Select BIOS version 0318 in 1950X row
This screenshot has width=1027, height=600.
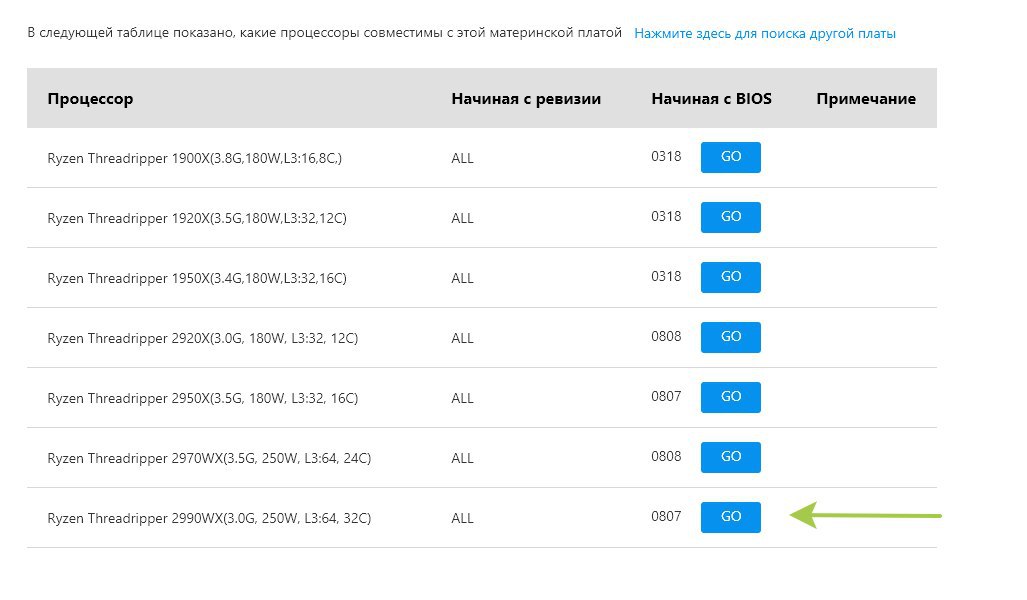[x=666, y=276]
